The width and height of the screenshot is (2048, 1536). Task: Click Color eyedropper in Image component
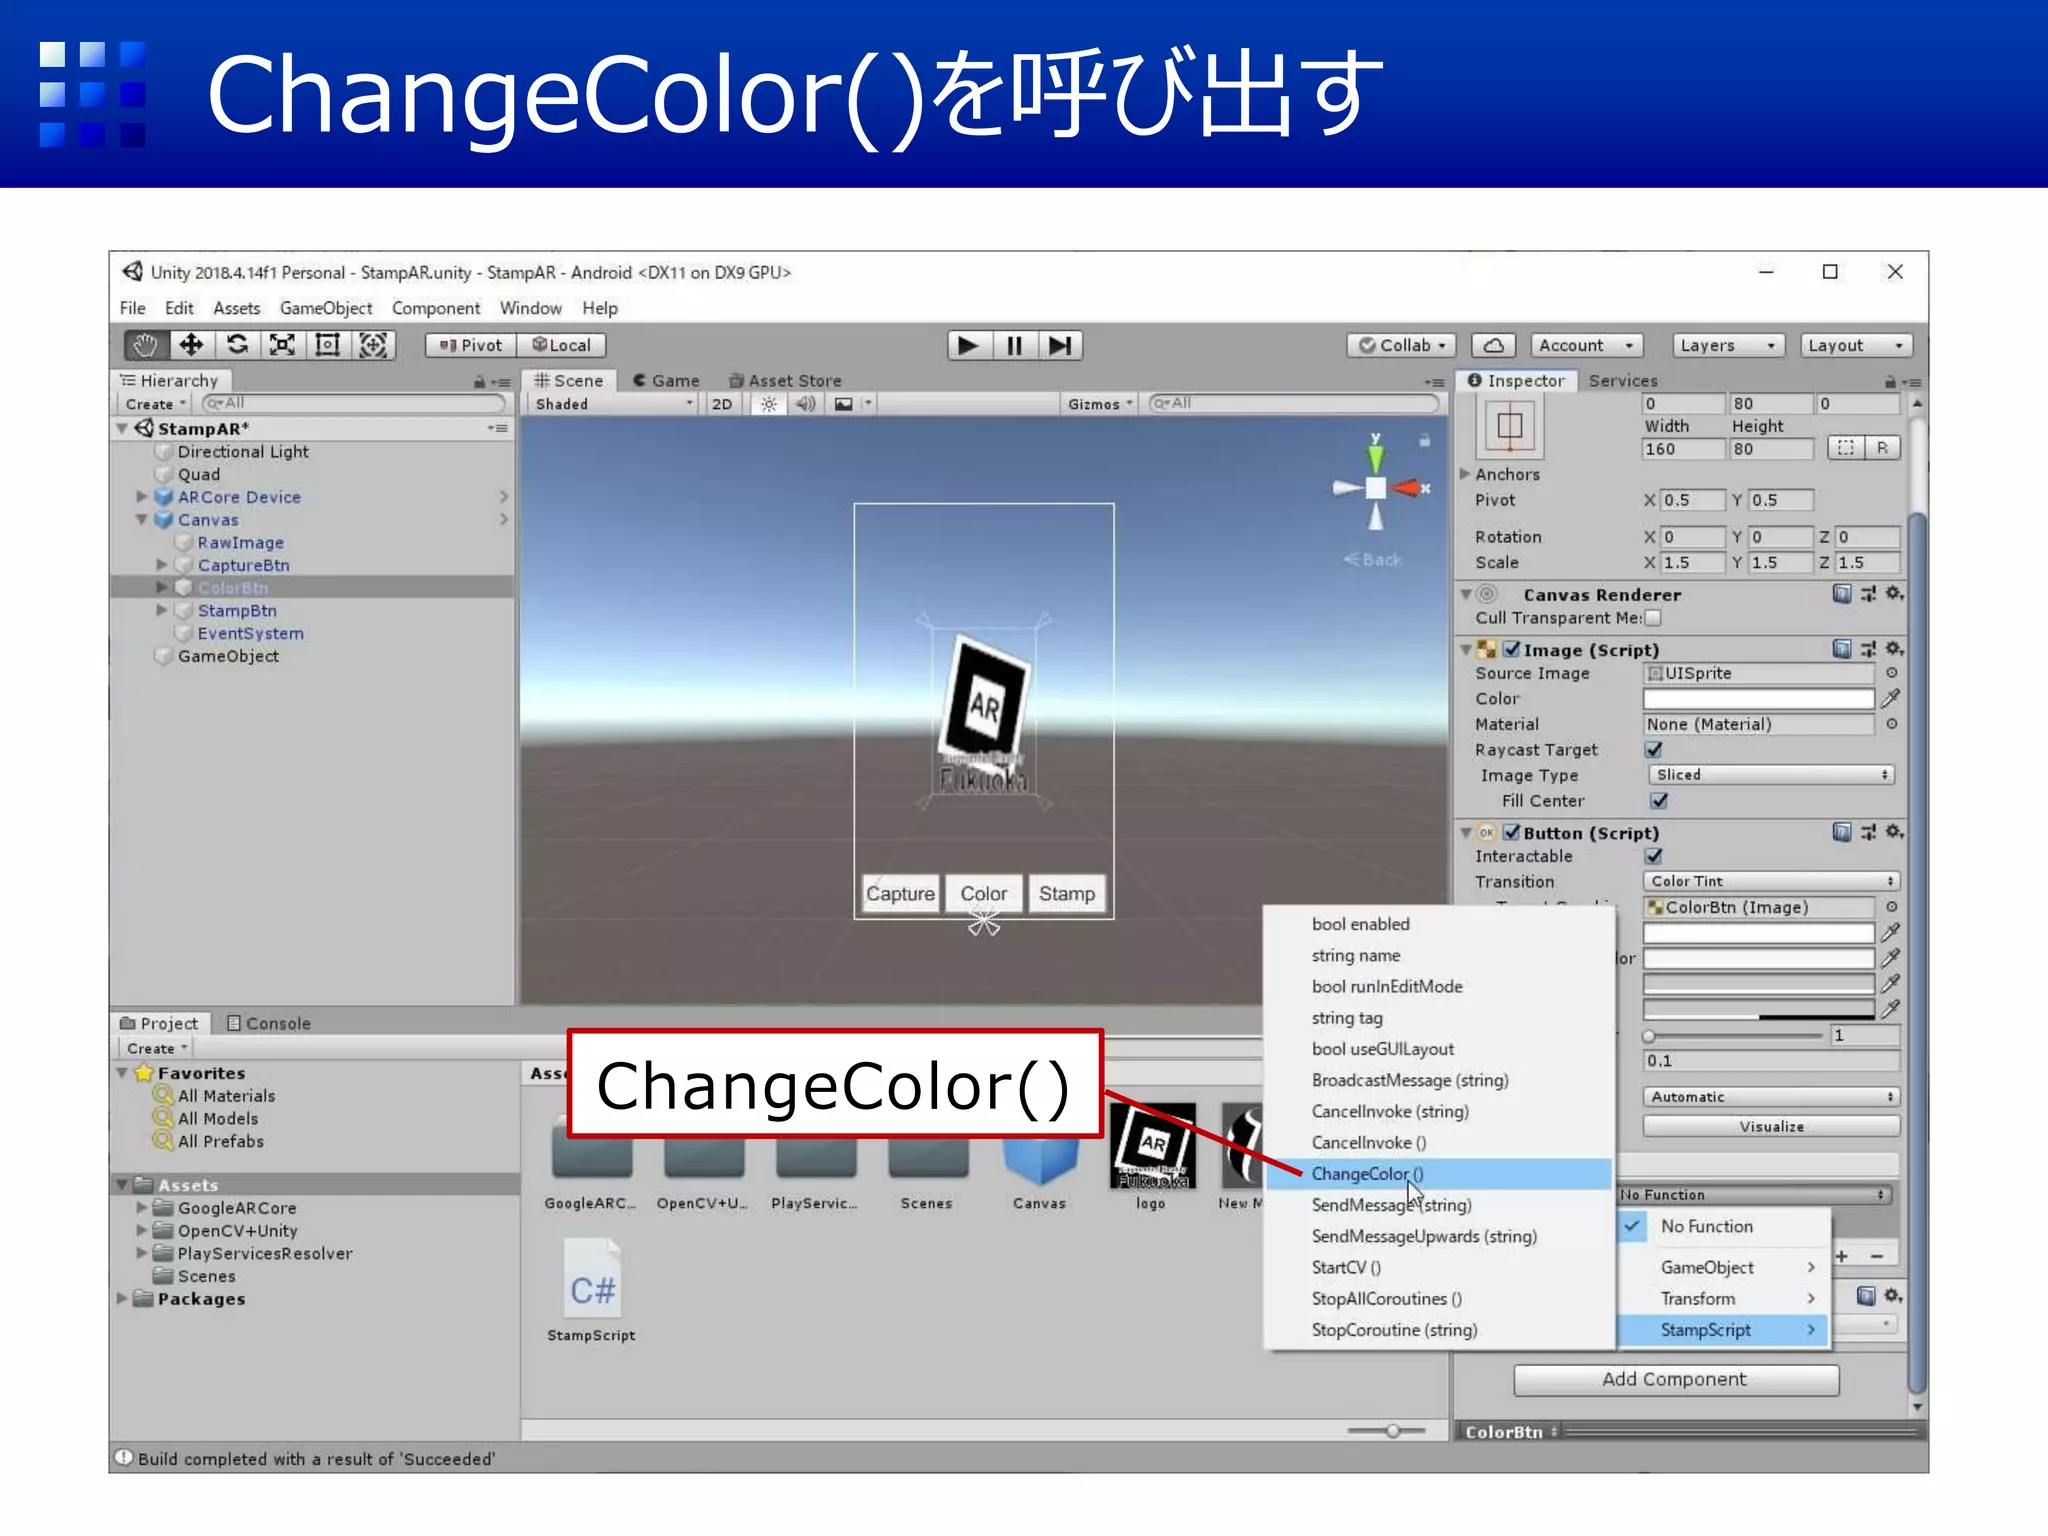click(1891, 698)
